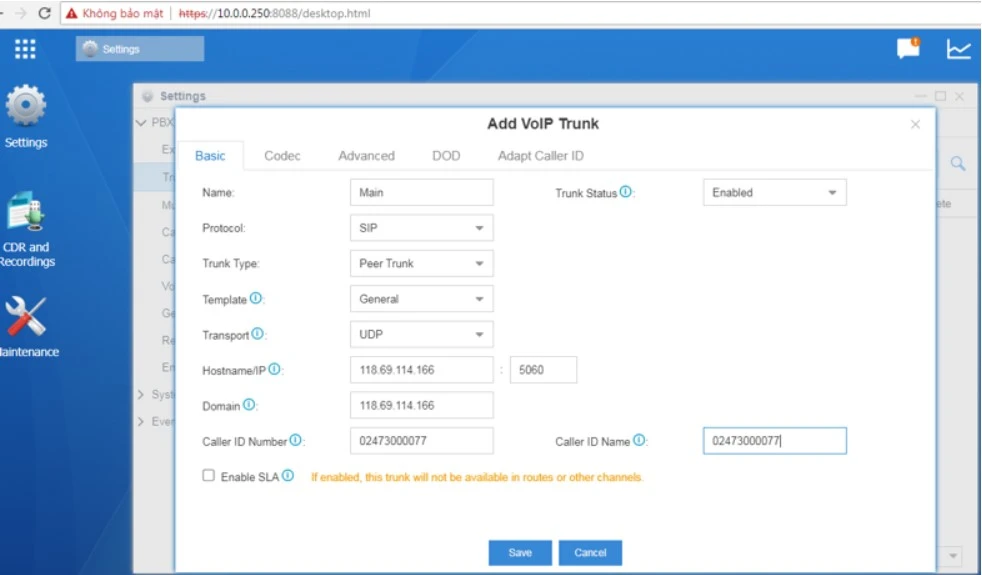Open CDR and Recordings icon
Screen dimensions: 982x575
click(26, 214)
